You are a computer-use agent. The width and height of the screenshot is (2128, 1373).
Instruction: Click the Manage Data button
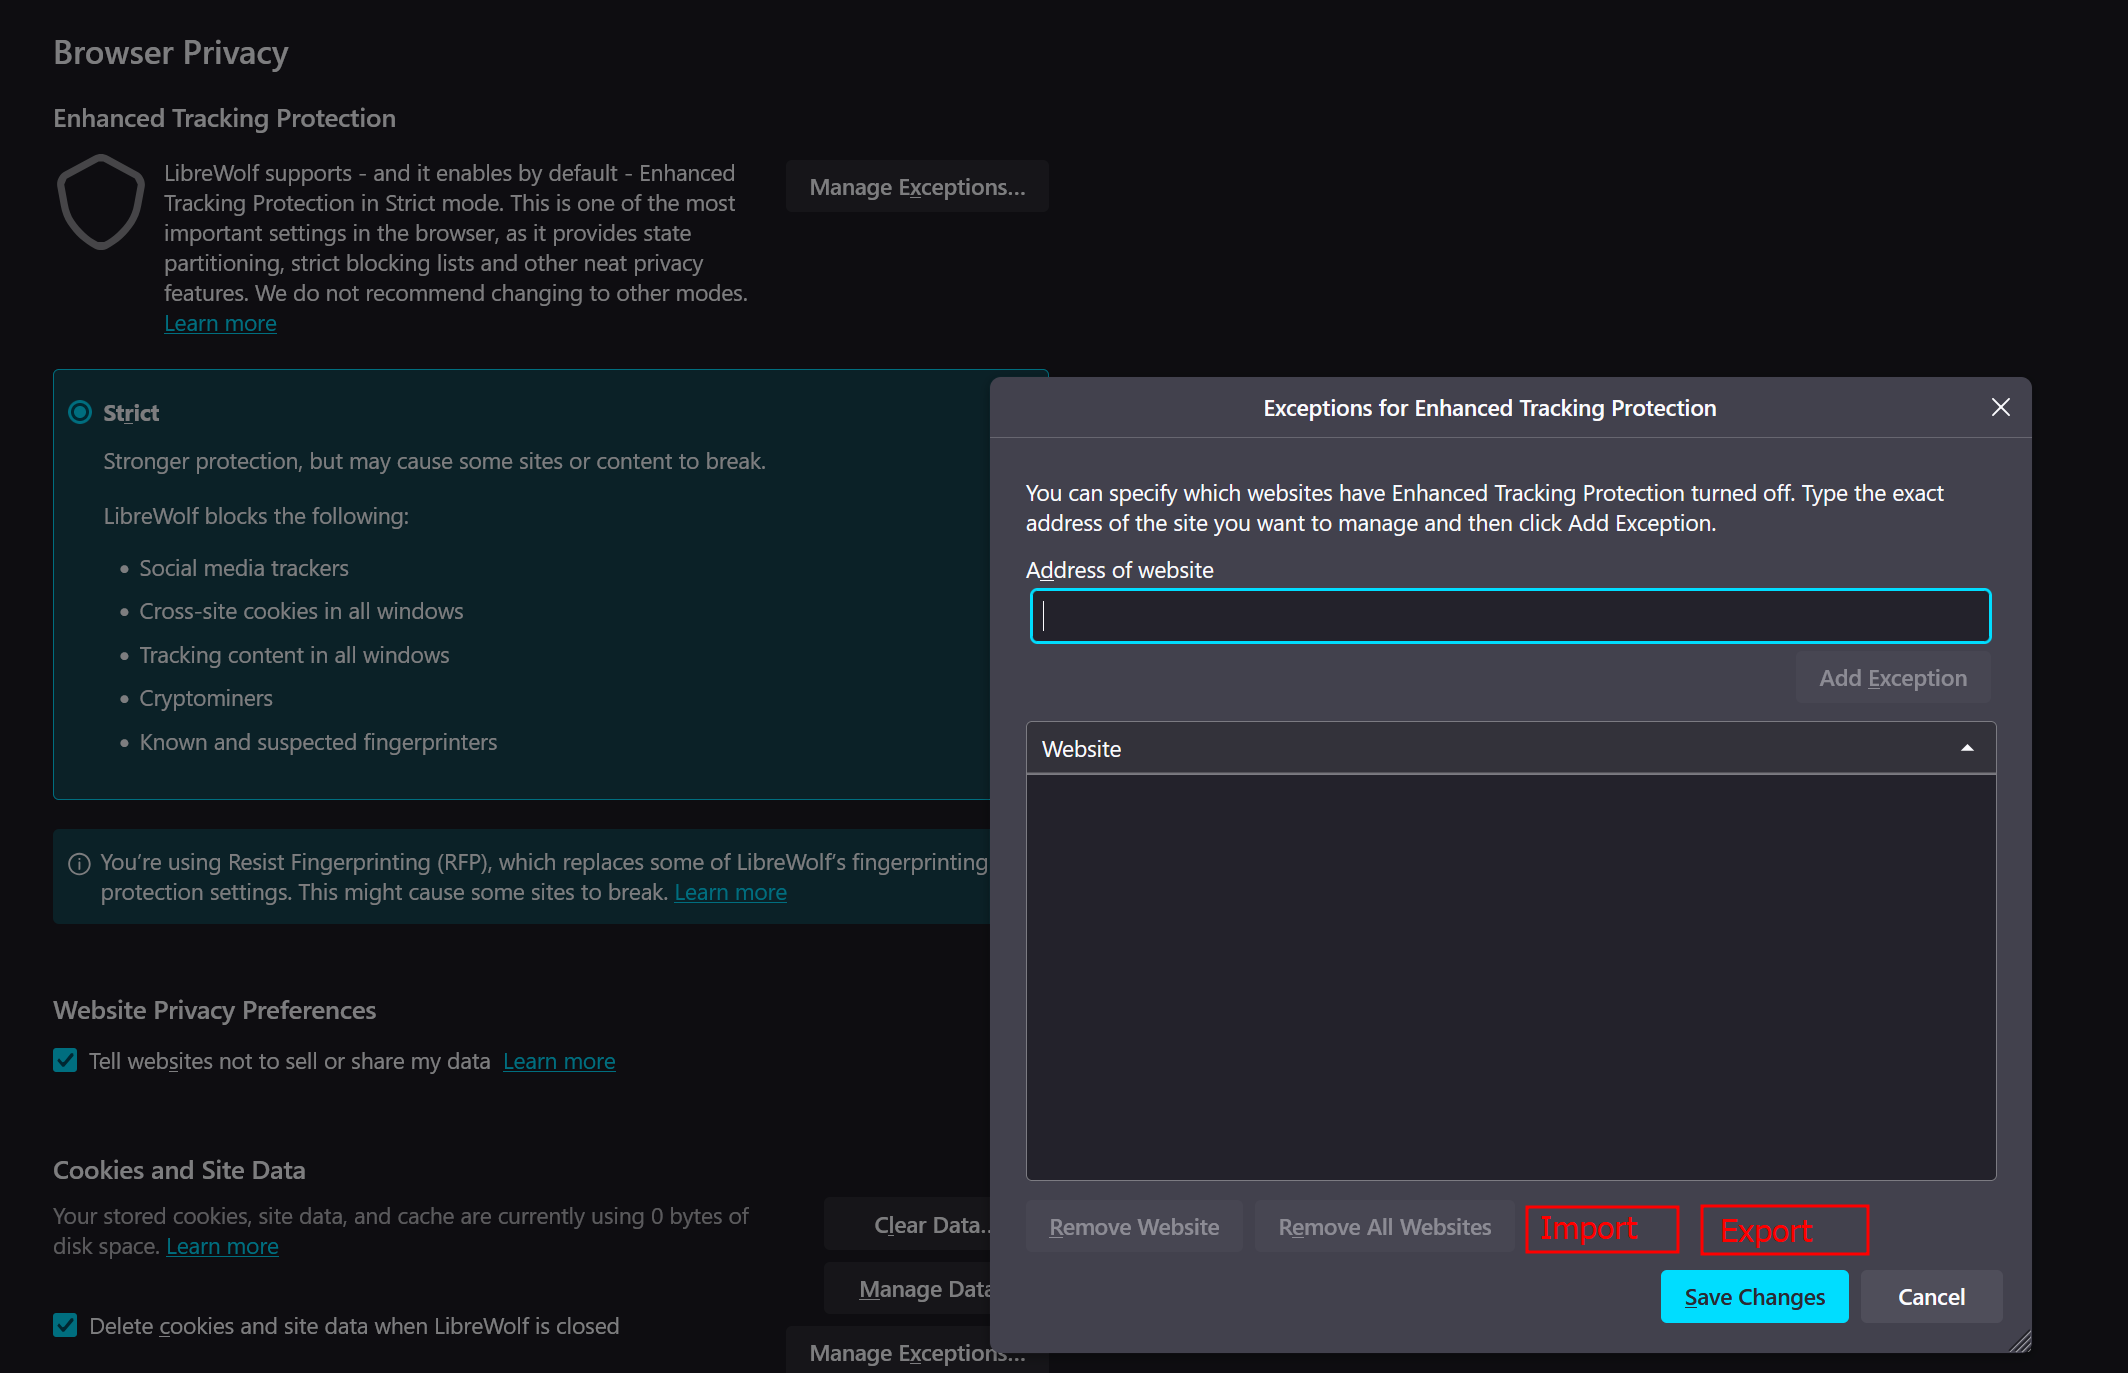(x=908, y=1289)
